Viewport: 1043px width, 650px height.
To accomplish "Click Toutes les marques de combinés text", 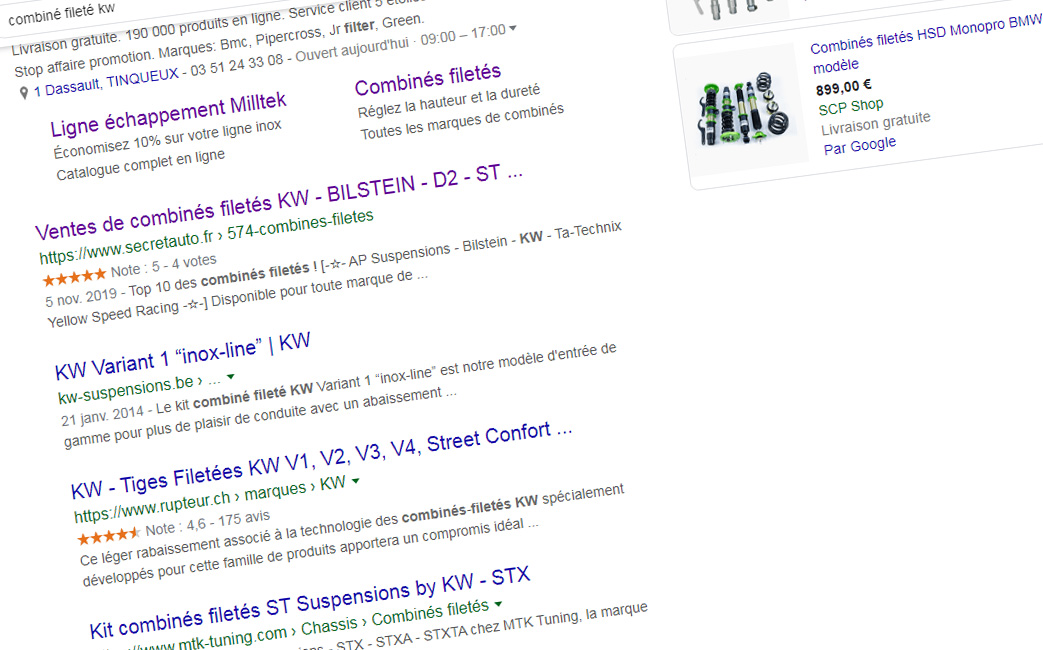I will click(462, 121).
